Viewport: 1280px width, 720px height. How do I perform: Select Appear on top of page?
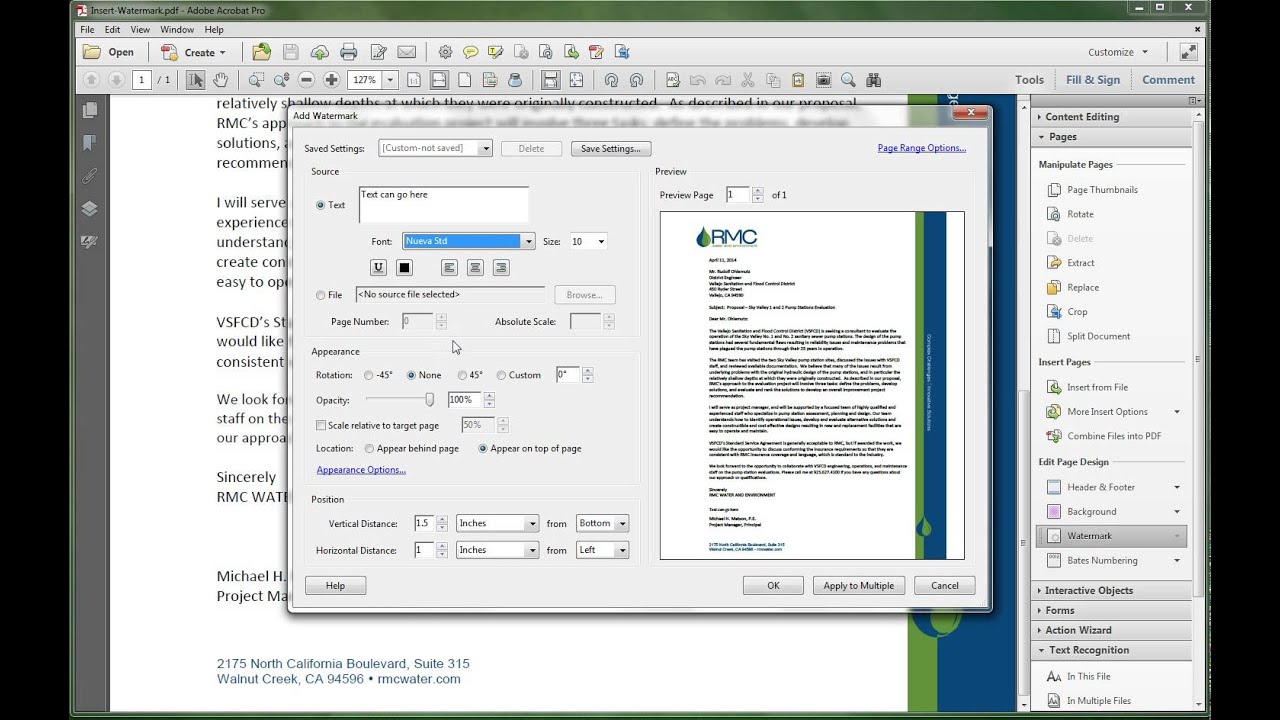pos(483,449)
